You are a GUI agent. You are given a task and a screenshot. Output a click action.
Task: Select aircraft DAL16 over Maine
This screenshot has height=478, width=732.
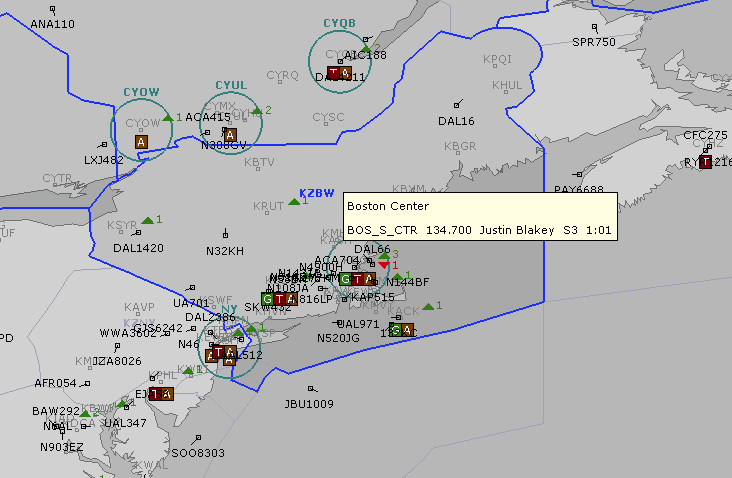[459, 104]
